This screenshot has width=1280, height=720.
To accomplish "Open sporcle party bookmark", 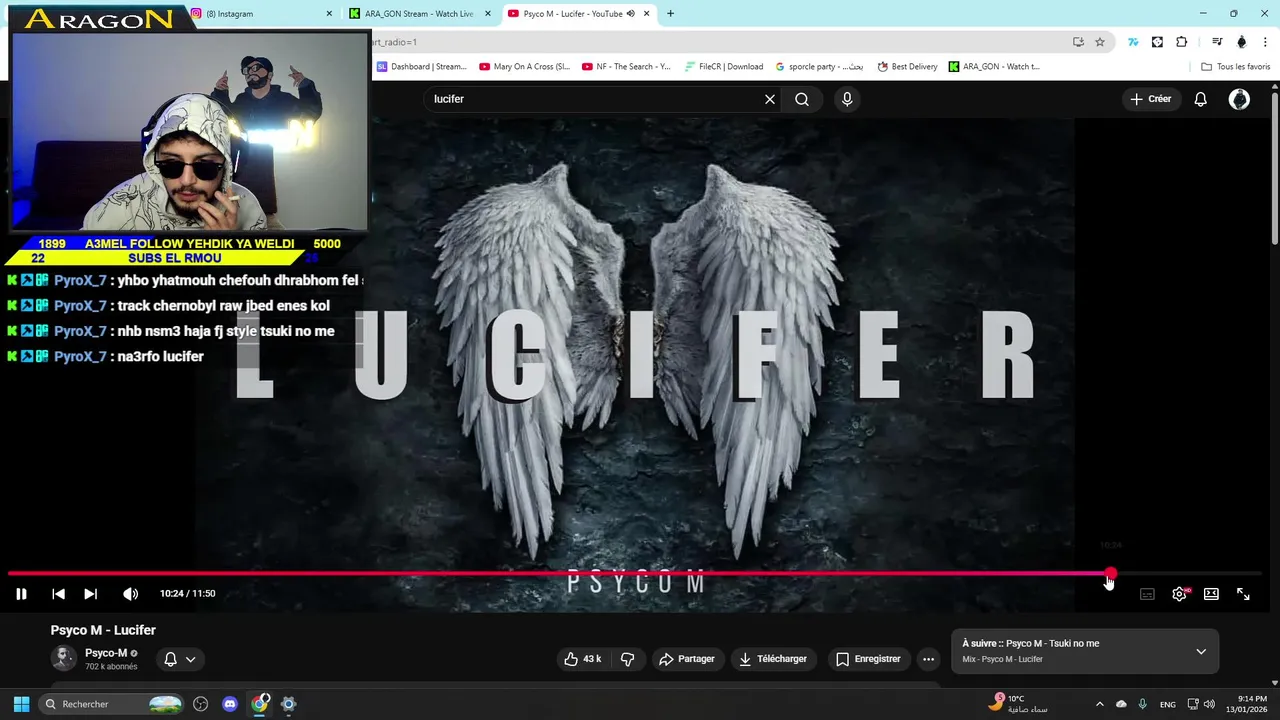I will [820, 67].
